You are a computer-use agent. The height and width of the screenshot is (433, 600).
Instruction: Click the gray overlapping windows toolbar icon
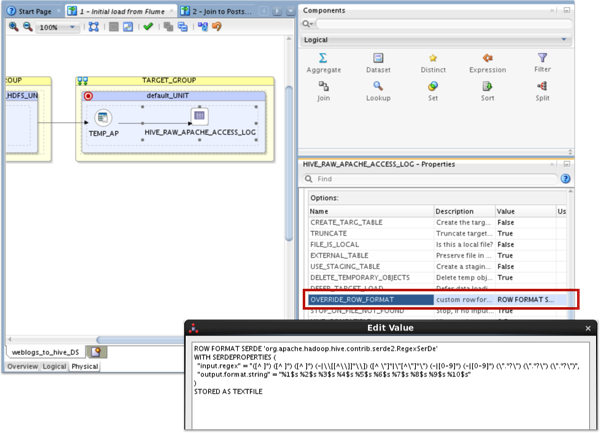(x=168, y=27)
